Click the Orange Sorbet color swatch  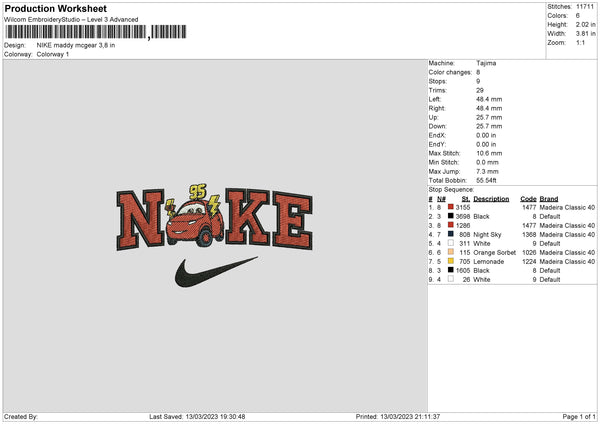pyautogui.click(x=451, y=252)
